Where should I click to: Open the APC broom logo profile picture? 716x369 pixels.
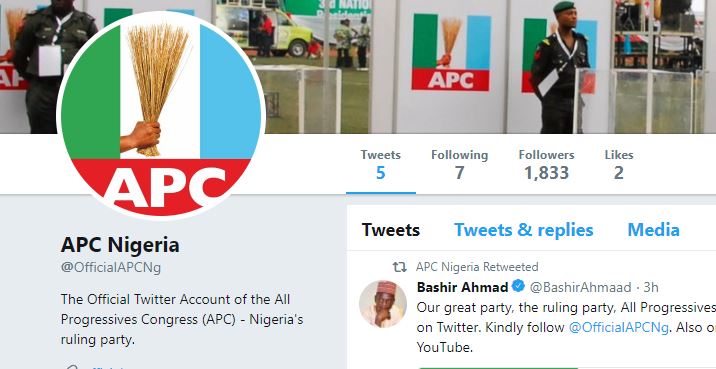coord(161,116)
